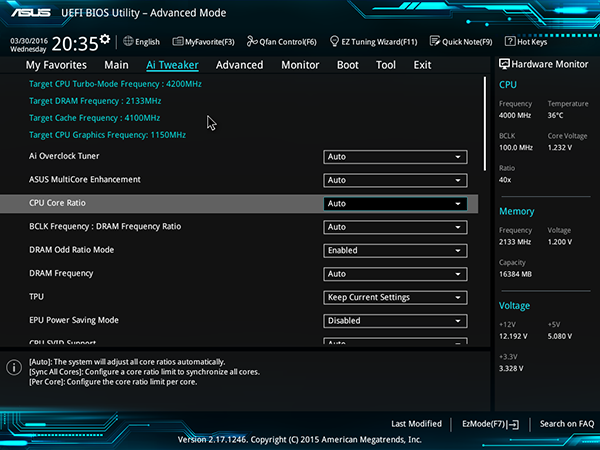Open the Tool tab
Screen dimensions: 600x450
[386, 65]
